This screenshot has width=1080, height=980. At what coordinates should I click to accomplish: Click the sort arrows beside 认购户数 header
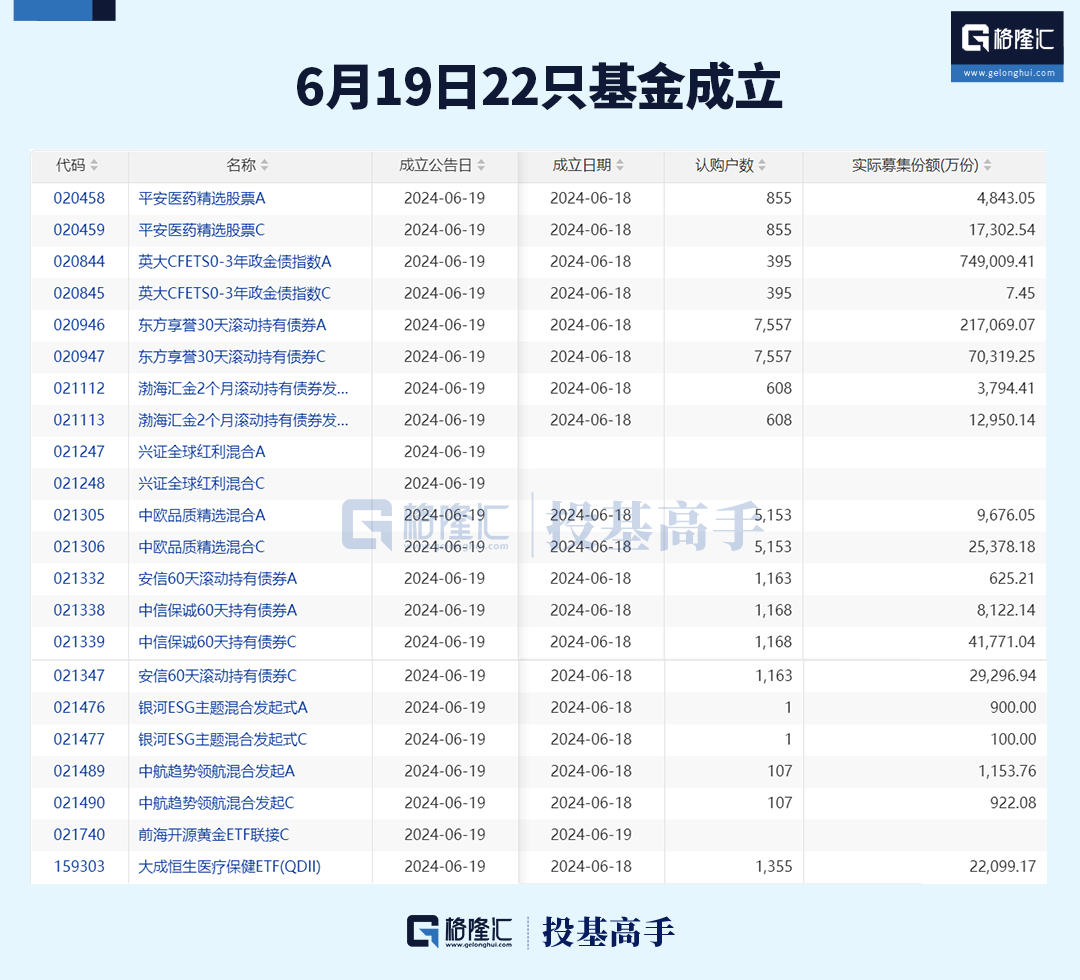[763, 166]
